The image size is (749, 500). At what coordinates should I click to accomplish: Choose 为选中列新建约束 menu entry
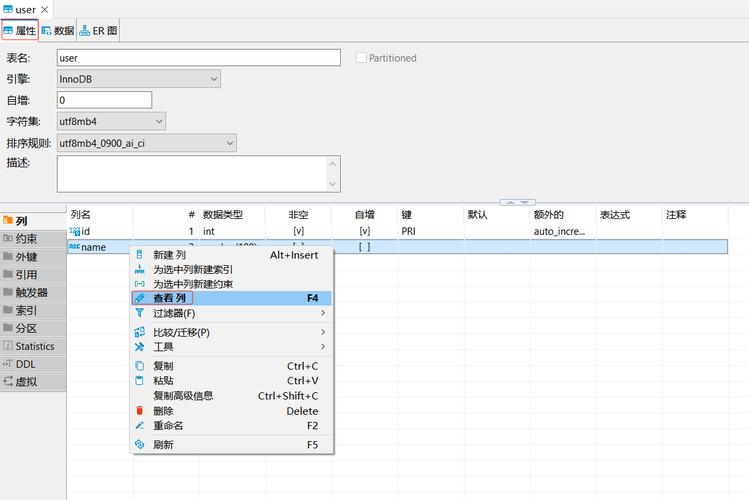231,284
